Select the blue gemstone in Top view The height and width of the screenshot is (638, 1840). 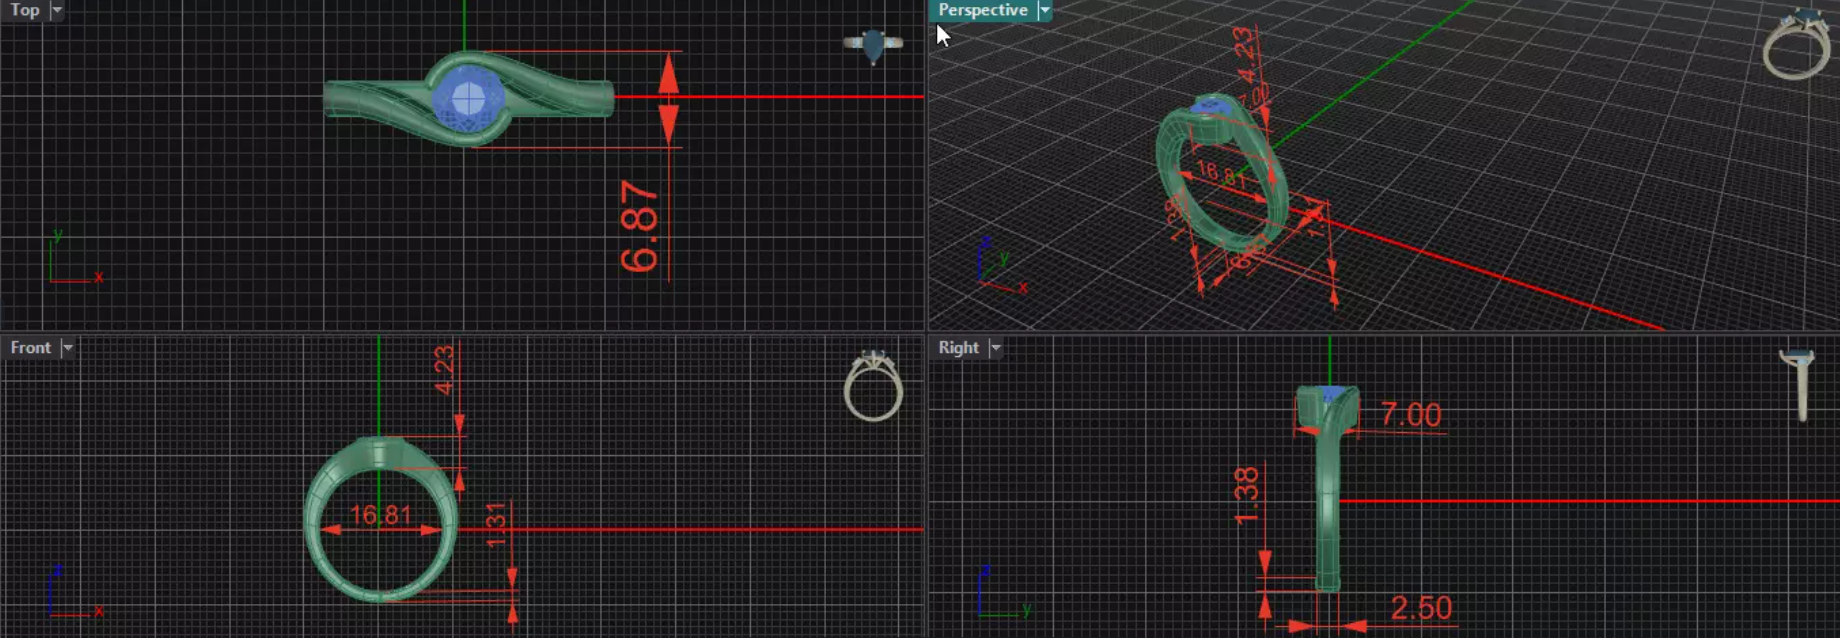tap(468, 98)
